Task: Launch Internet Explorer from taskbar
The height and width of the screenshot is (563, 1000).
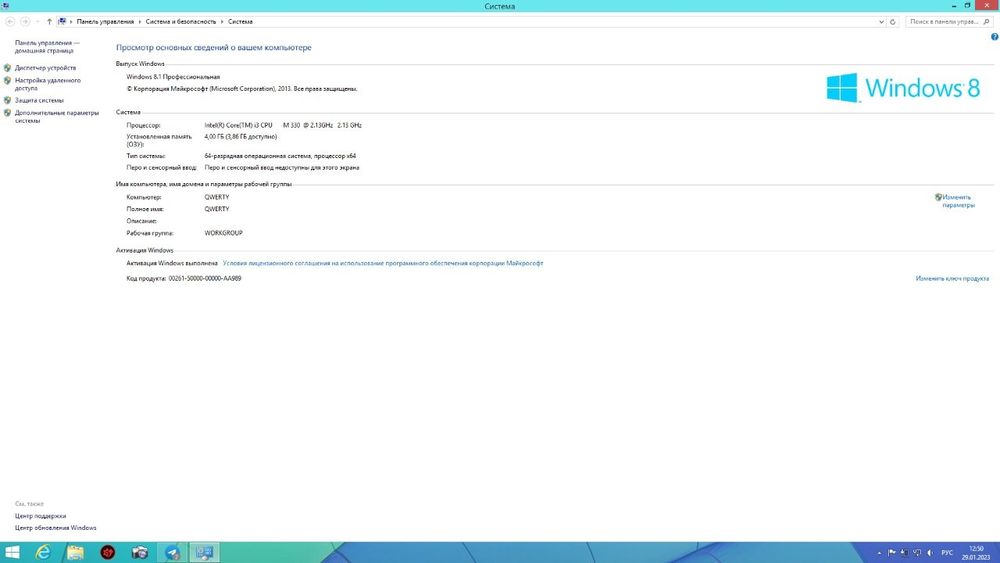Action: coord(43,552)
